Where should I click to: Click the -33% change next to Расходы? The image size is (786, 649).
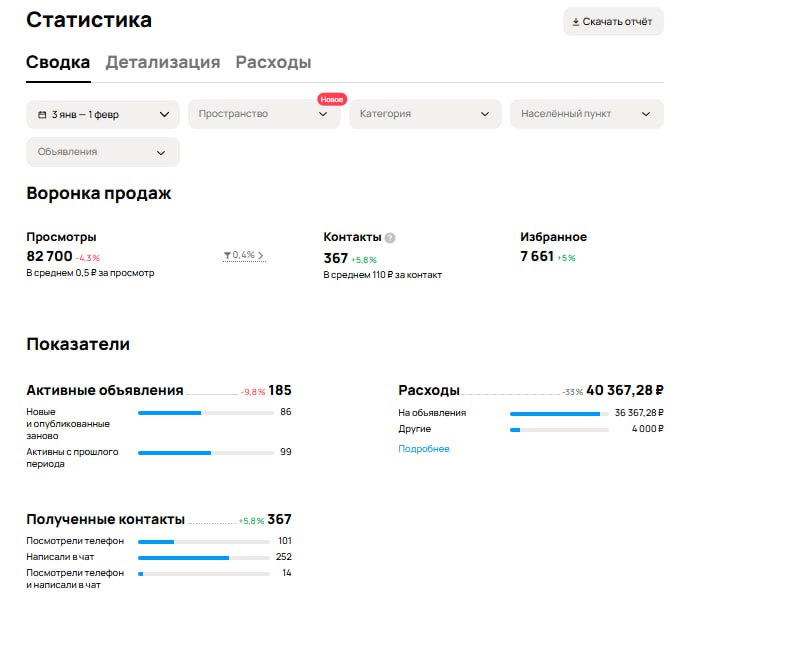[572, 392]
